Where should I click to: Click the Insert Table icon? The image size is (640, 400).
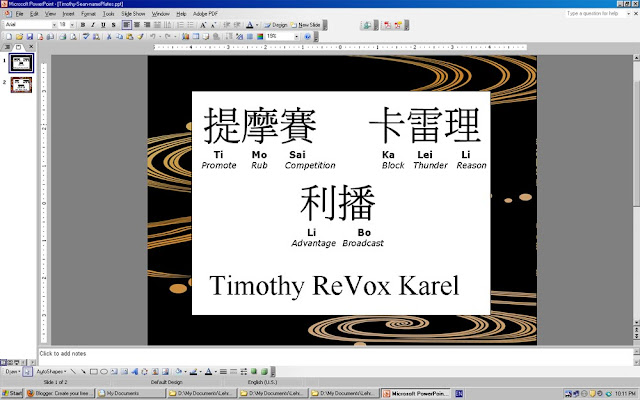click(196, 37)
